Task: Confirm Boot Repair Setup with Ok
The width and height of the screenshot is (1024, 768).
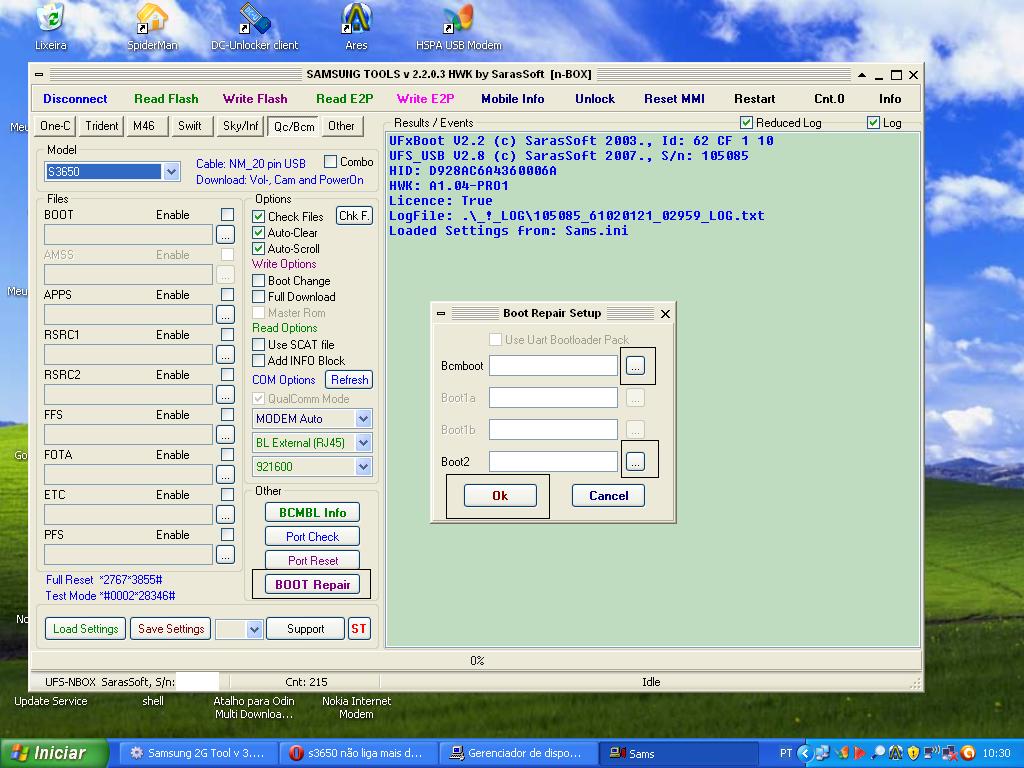Action: [500, 496]
